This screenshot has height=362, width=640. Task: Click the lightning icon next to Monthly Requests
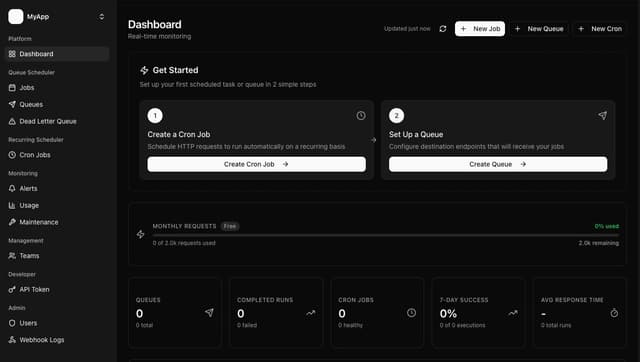click(140, 234)
